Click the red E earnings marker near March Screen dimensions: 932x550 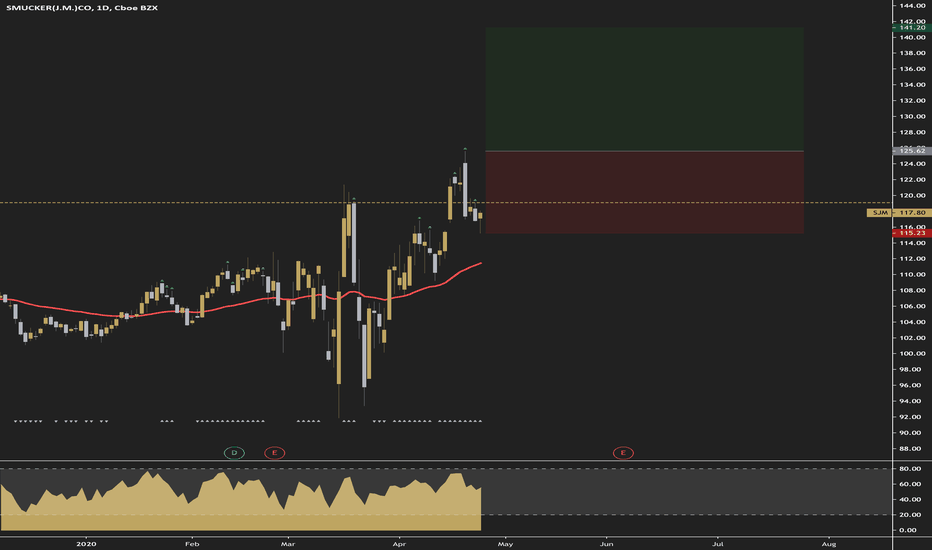[275, 453]
